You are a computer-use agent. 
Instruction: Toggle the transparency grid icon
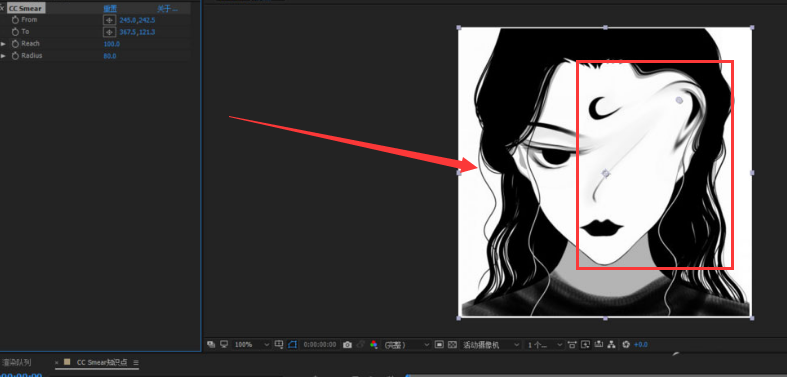coord(452,345)
